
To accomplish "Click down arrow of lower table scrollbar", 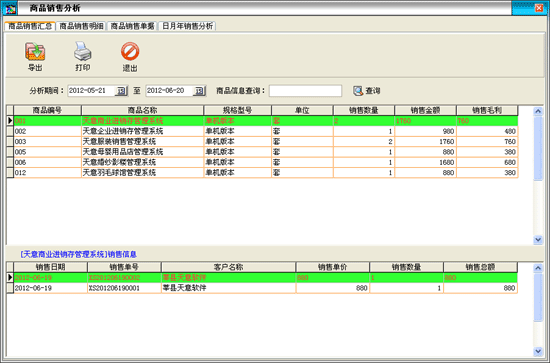I will click(538, 351).
